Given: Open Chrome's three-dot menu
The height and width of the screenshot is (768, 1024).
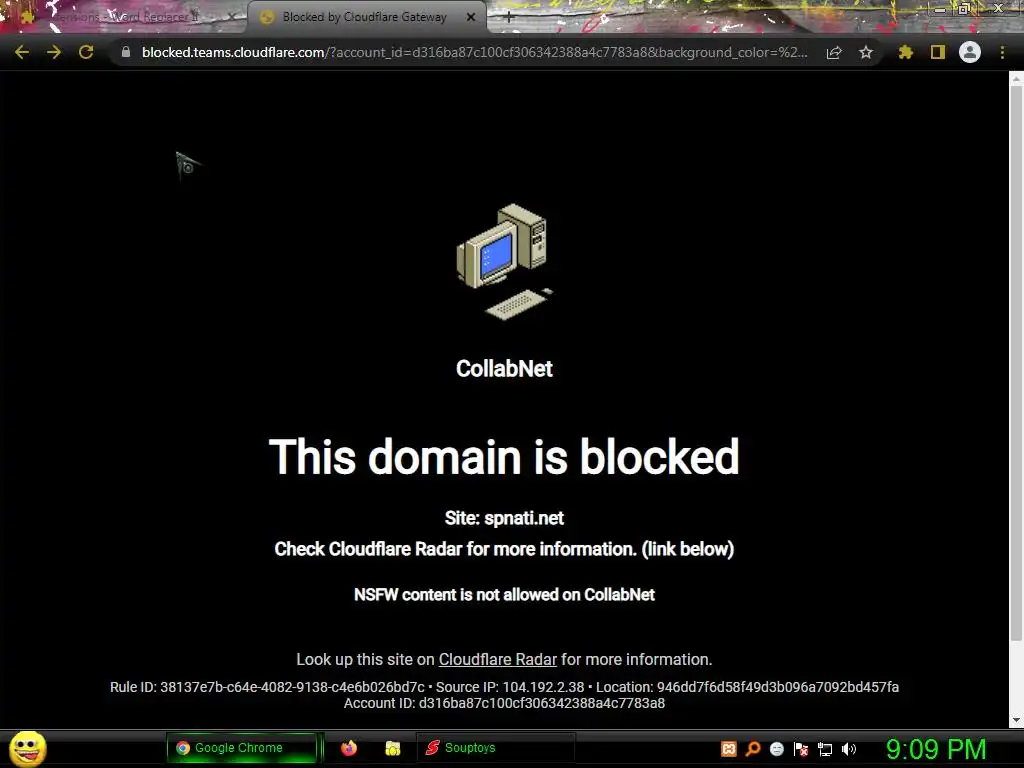Looking at the screenshot, I should 1002,52.
